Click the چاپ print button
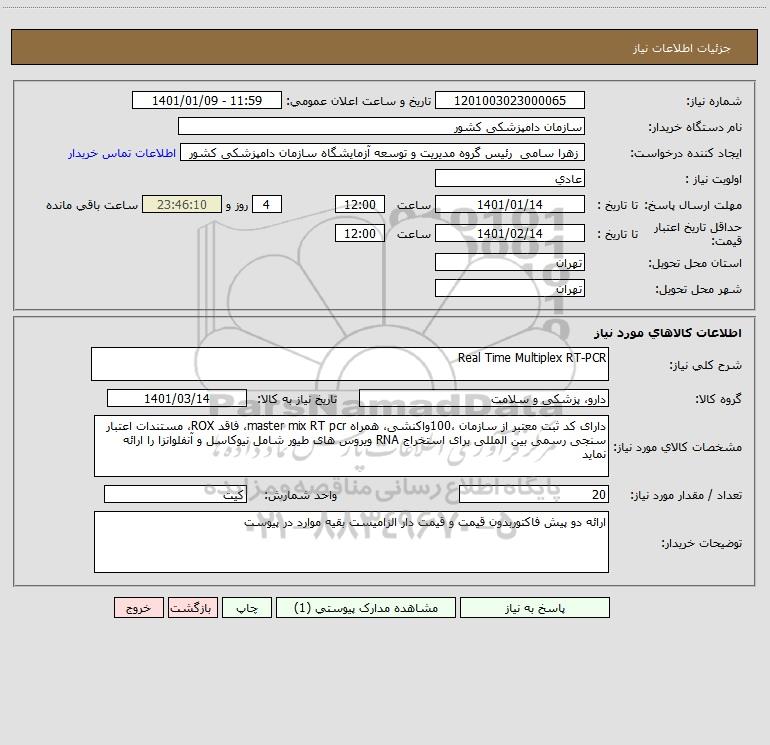Screen dimensions: 770x745 [x=247, y=608]
